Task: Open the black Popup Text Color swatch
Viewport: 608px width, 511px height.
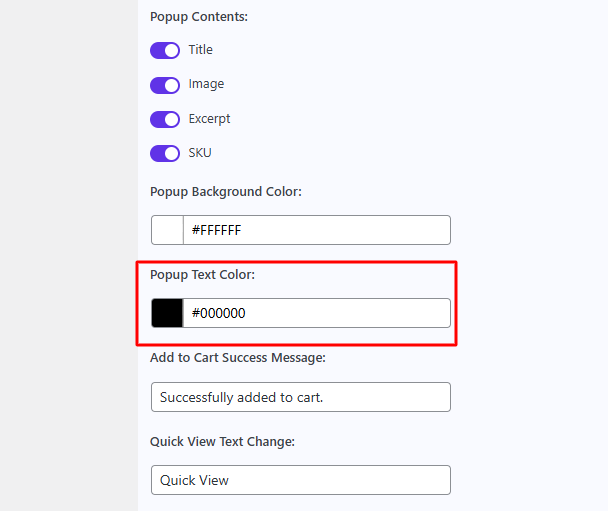Action: click(167, 313)
